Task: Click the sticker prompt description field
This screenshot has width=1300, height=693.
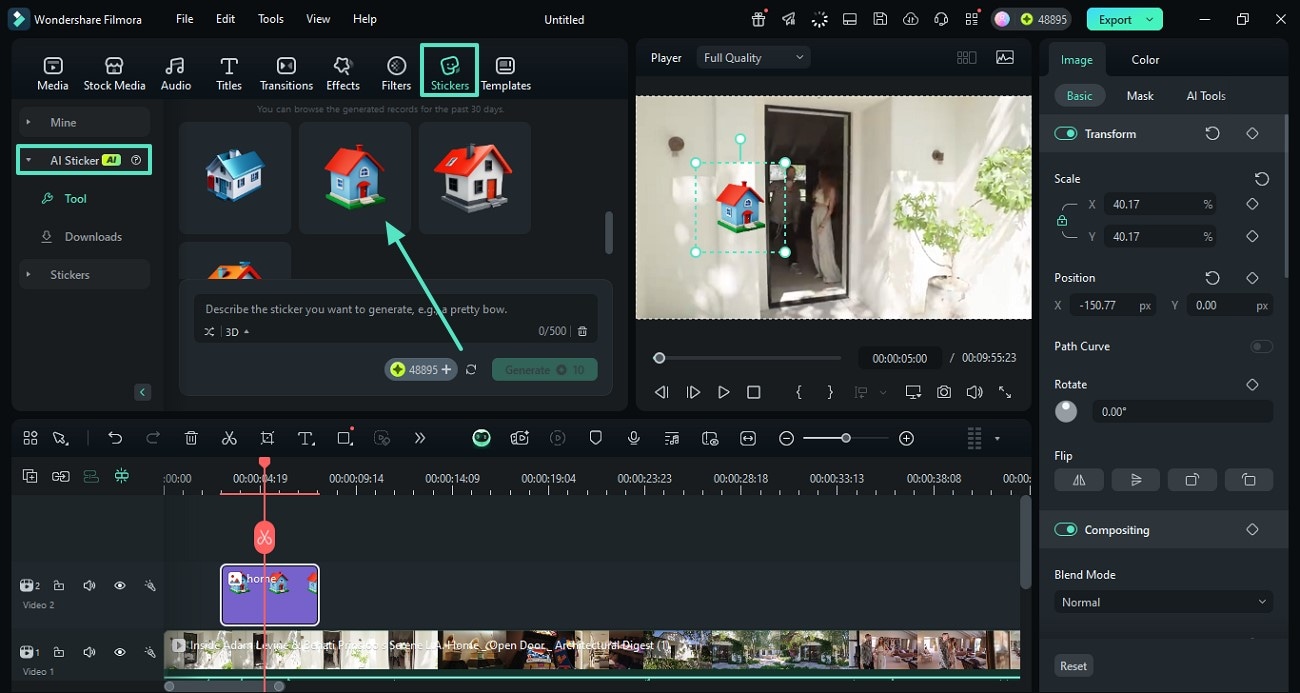Action: [396, 310]
